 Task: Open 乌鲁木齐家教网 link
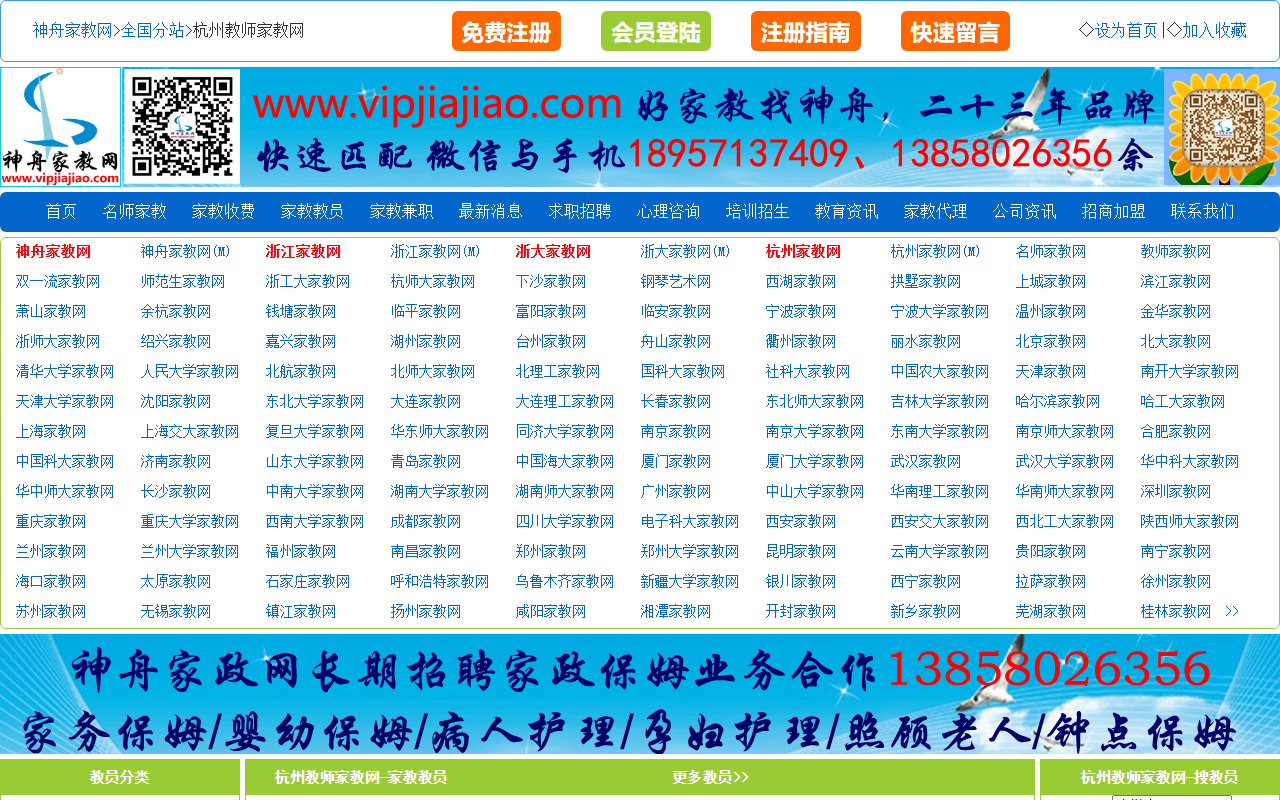point(565,581)
